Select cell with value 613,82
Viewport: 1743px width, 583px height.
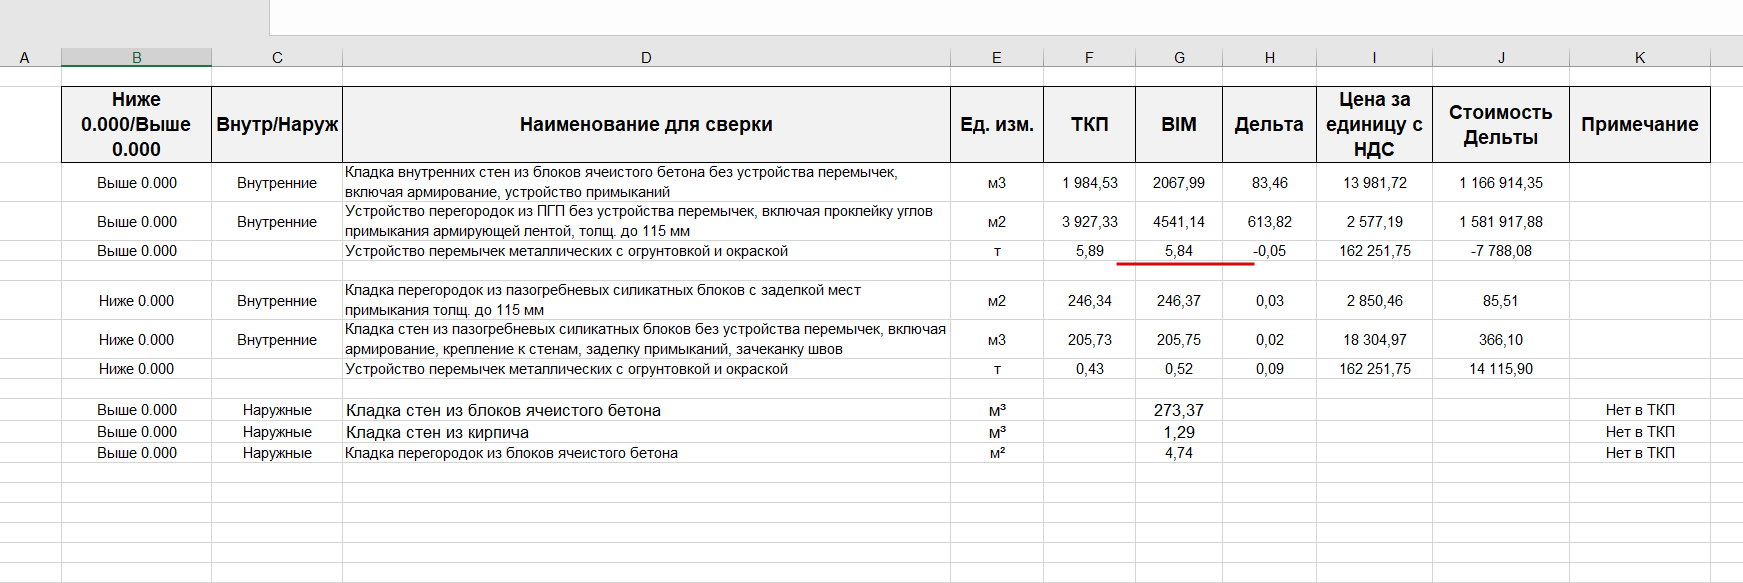[x=1269, y=222]
